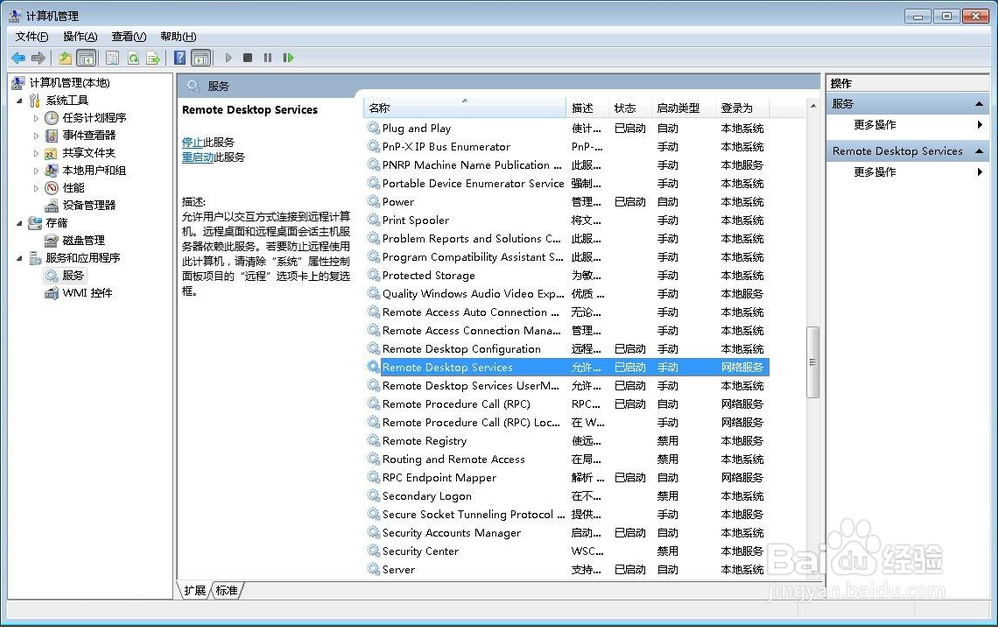Click the Pause service icon
998x627 pixels.
click(x=268, y=58)
